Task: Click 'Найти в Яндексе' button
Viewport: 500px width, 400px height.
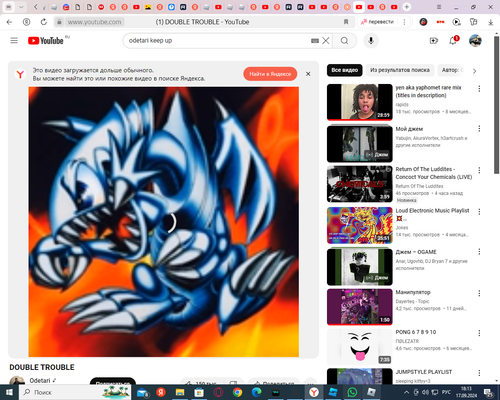Action: coord(270,74)
